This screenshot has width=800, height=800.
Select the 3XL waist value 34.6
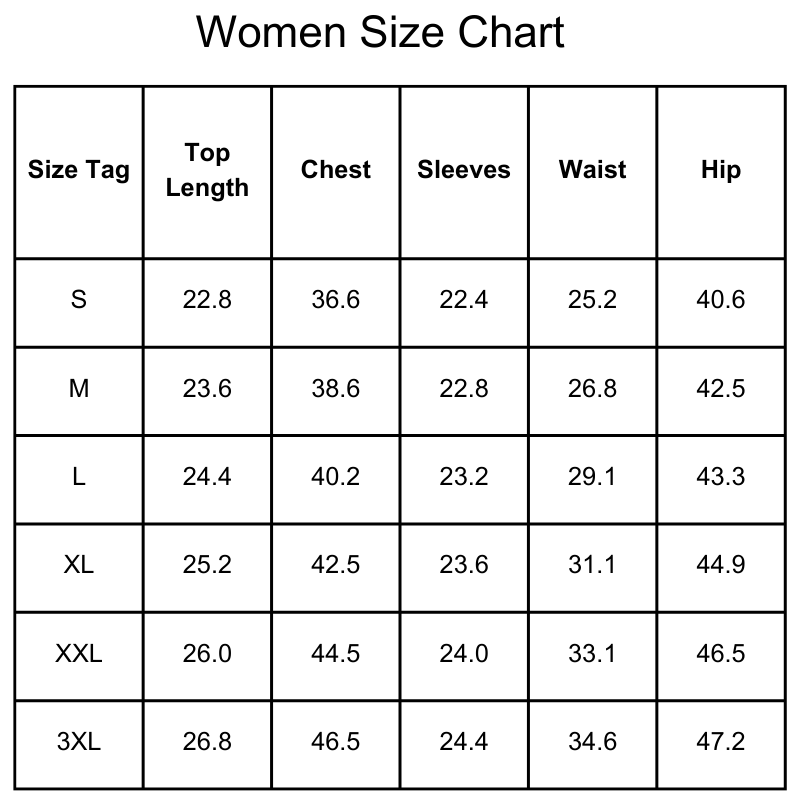click(592, 742)
